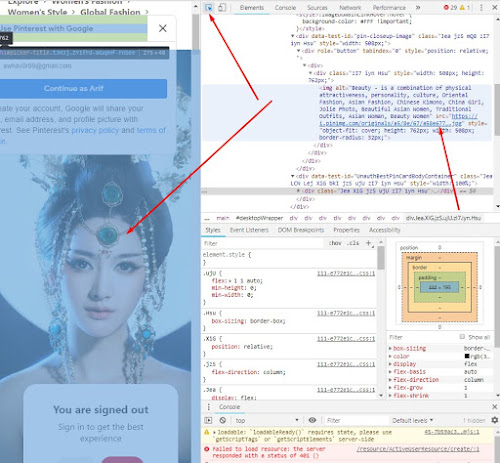Select main in the DOM breadcrumb
Image resolution: width=500 pixels, height=463 pixels.
click(x=223, y=218)
